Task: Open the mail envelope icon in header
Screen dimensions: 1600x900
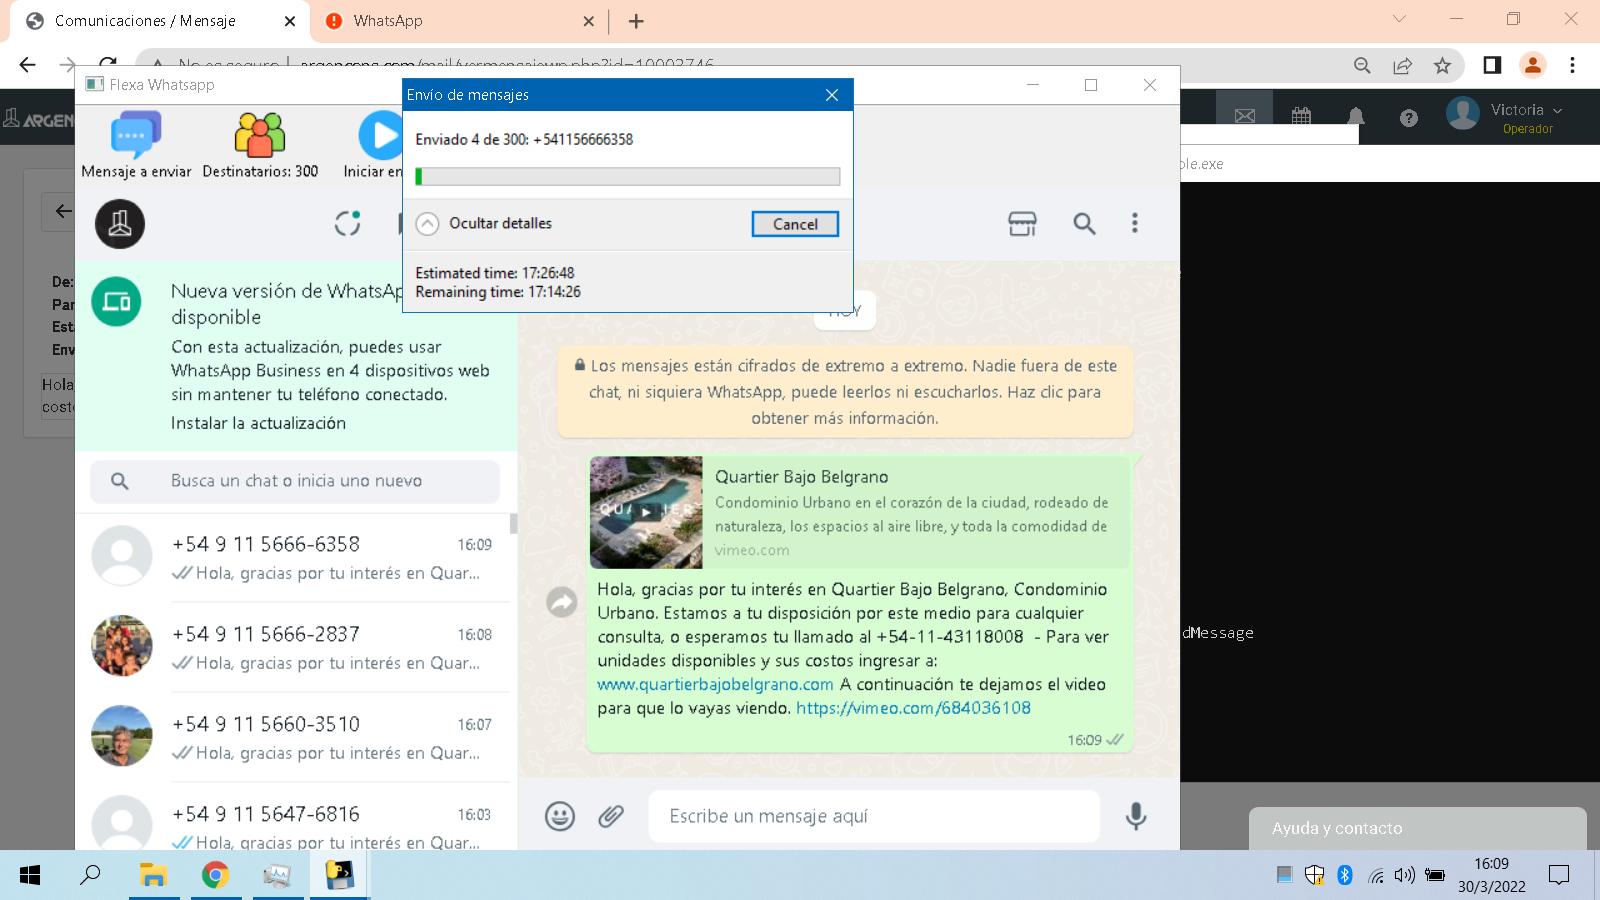Action: point(1245,116)
